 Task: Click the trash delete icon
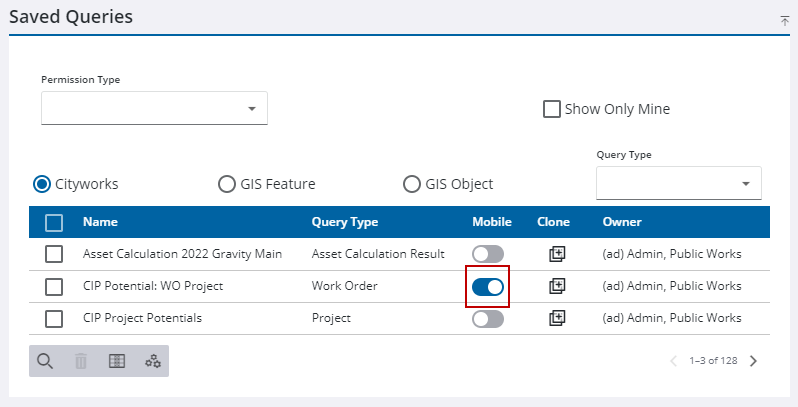click(81, 361)
